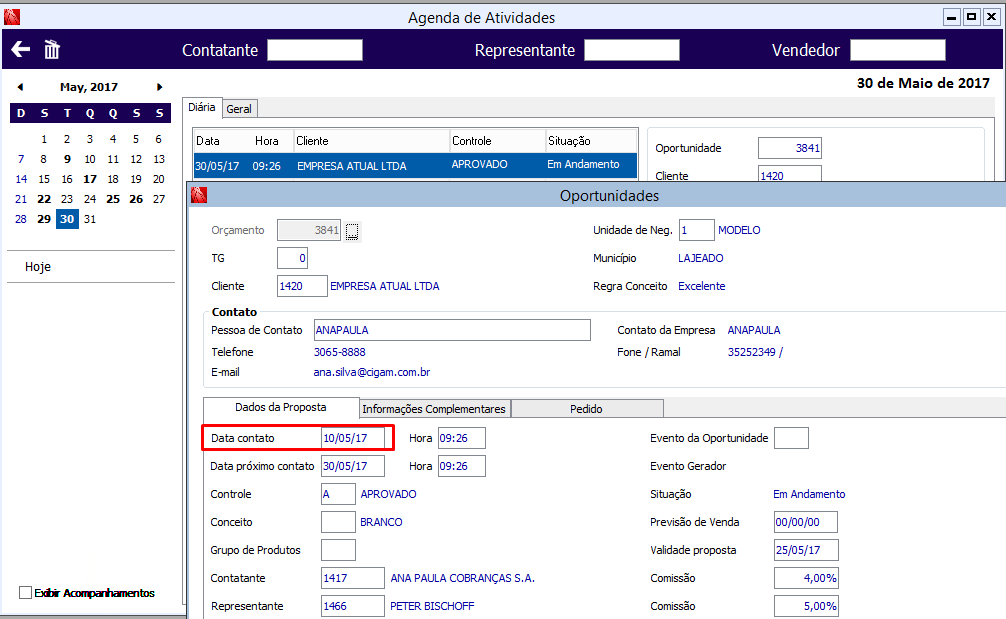Open the Dados da Proposta tab
The image size is (1006, 619).
coord(281,407)
